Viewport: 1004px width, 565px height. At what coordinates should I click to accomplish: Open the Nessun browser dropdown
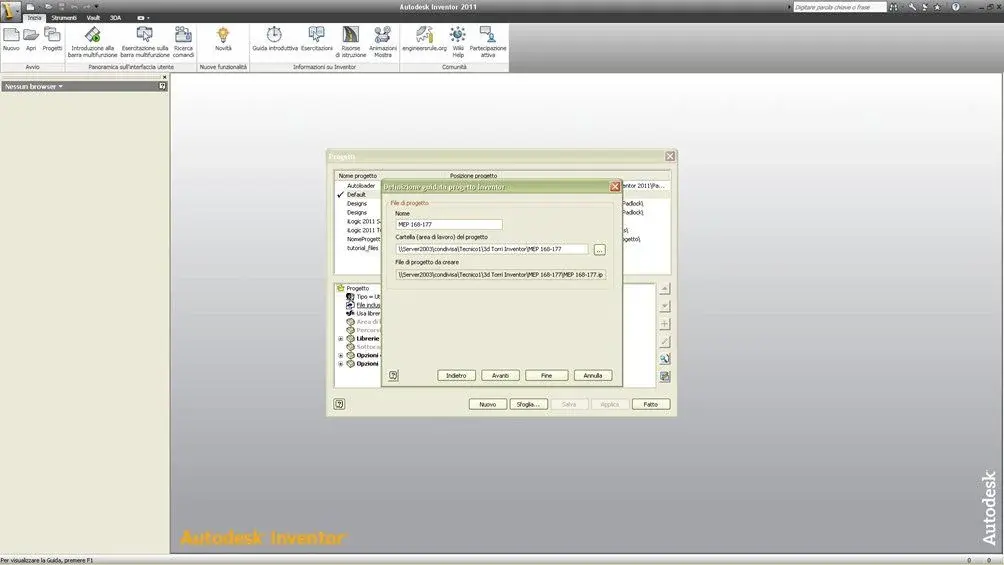[x=34, y=86]
